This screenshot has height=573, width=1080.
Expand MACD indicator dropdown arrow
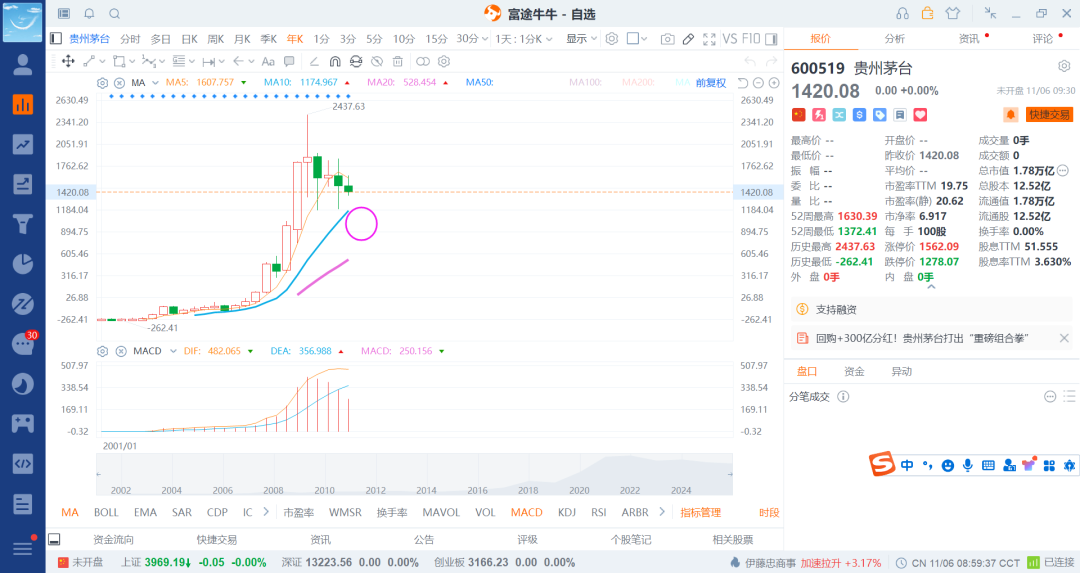pyautogui.click(x=173, y=351)
